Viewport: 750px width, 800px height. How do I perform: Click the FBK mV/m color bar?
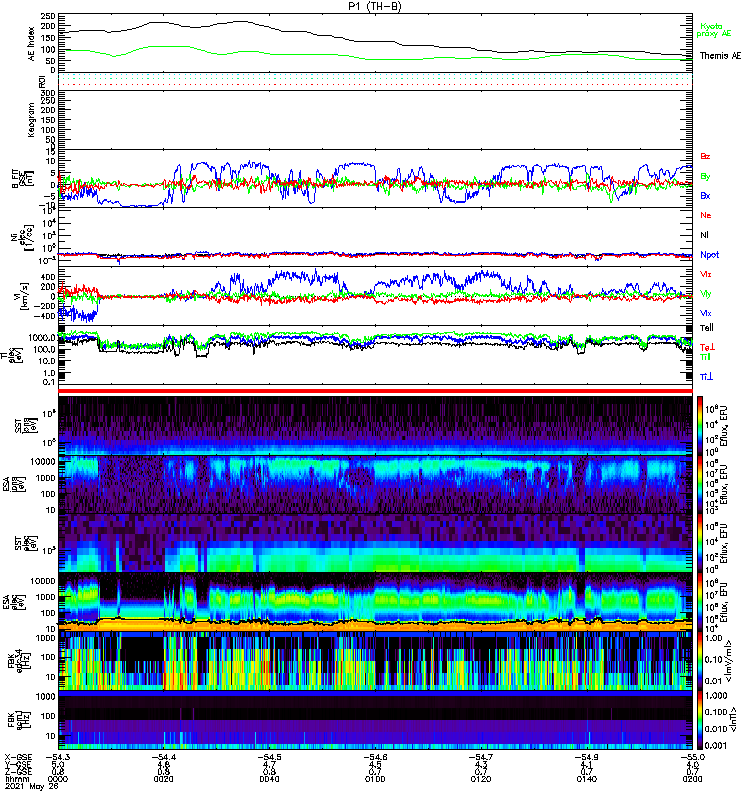click(700, 661)
